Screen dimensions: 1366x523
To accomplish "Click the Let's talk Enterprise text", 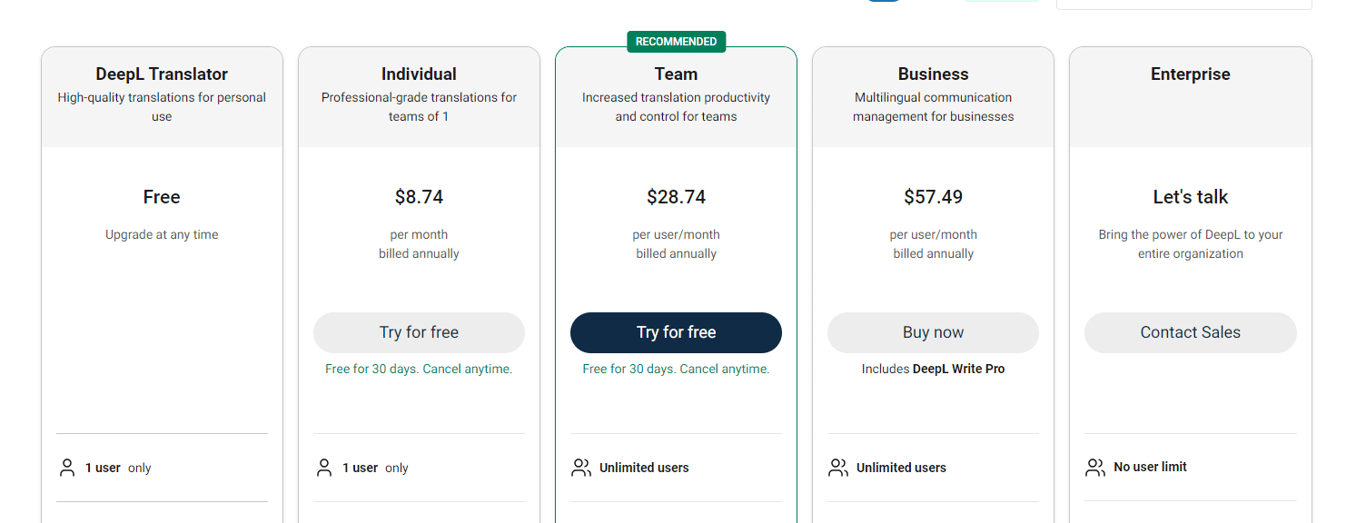I will click(1190, 197).
